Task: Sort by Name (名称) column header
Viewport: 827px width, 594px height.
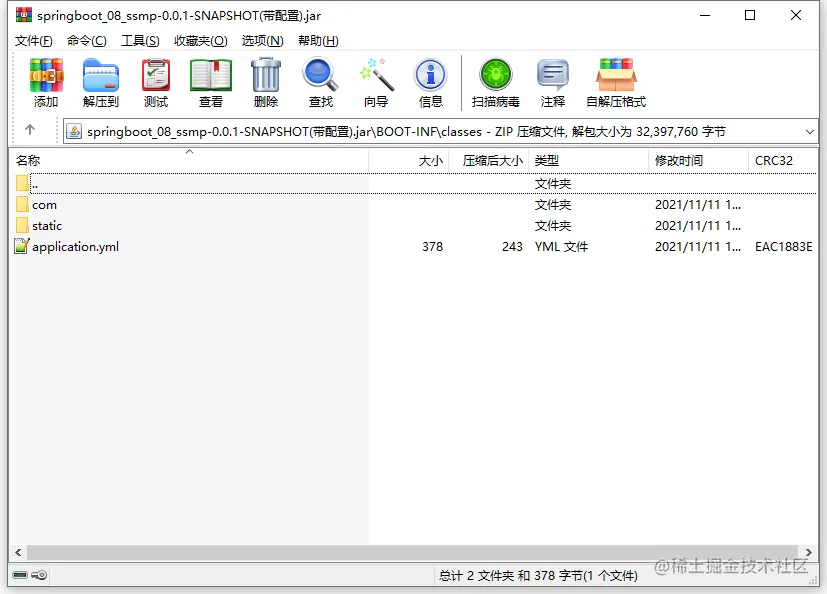Action: click(x=188, y=160)
